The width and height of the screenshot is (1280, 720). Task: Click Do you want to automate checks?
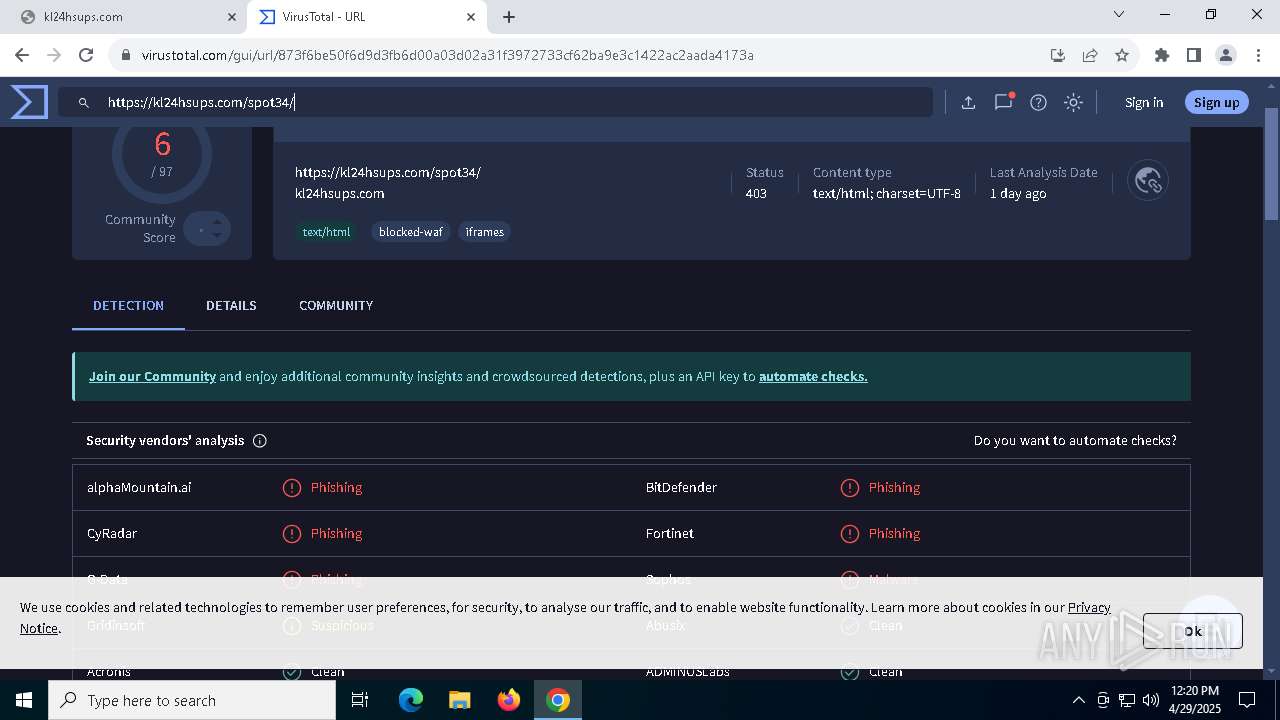click(1075, 441)
